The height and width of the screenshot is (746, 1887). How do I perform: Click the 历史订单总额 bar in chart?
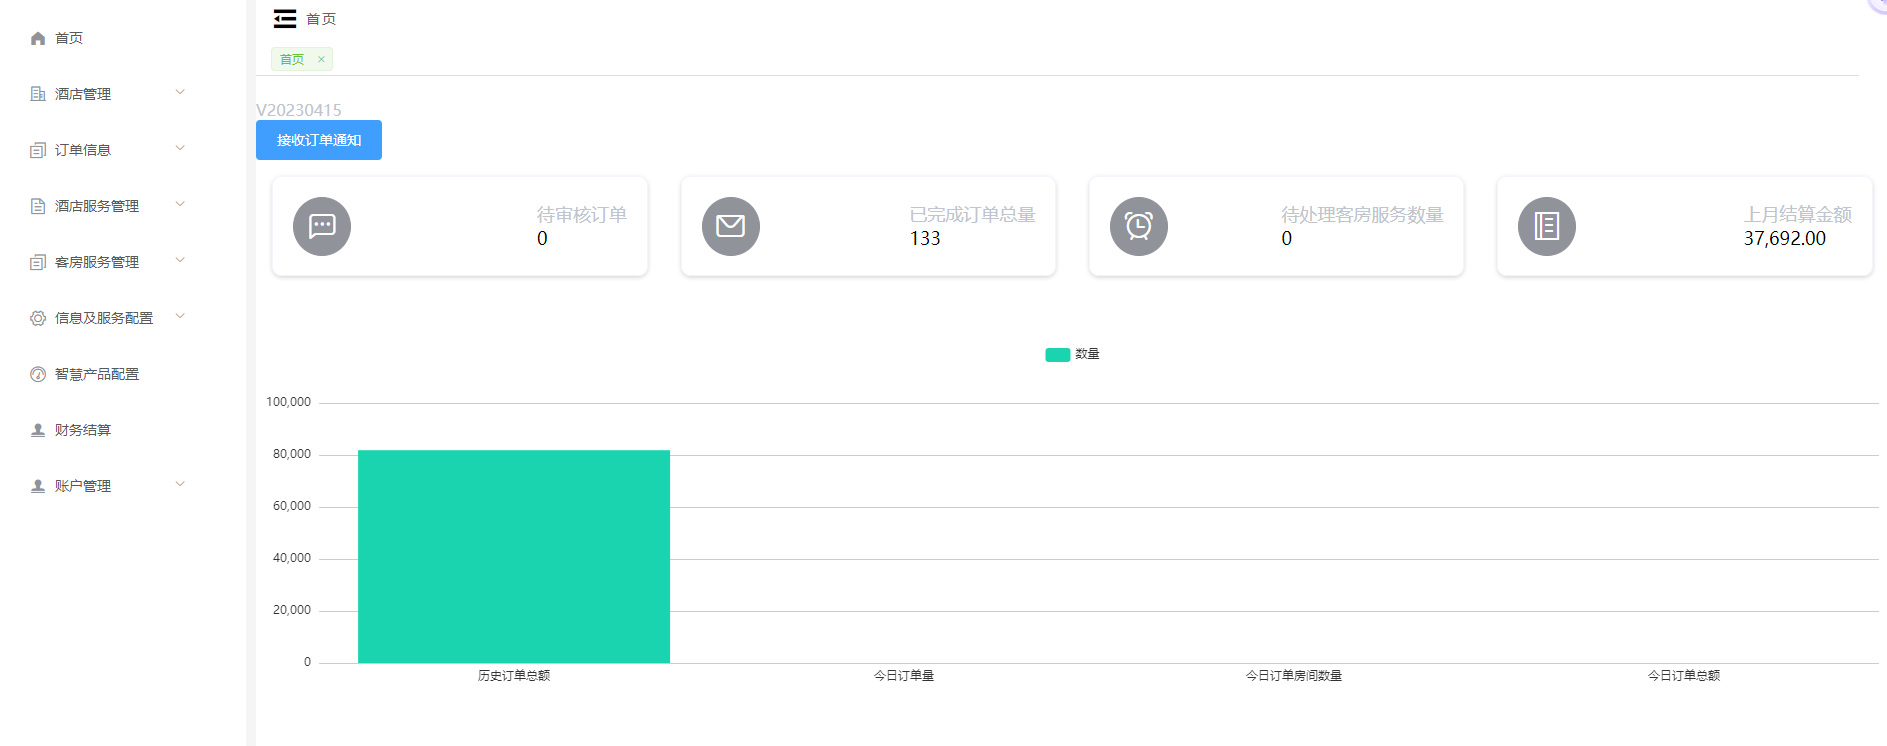[x=514, y=556]
